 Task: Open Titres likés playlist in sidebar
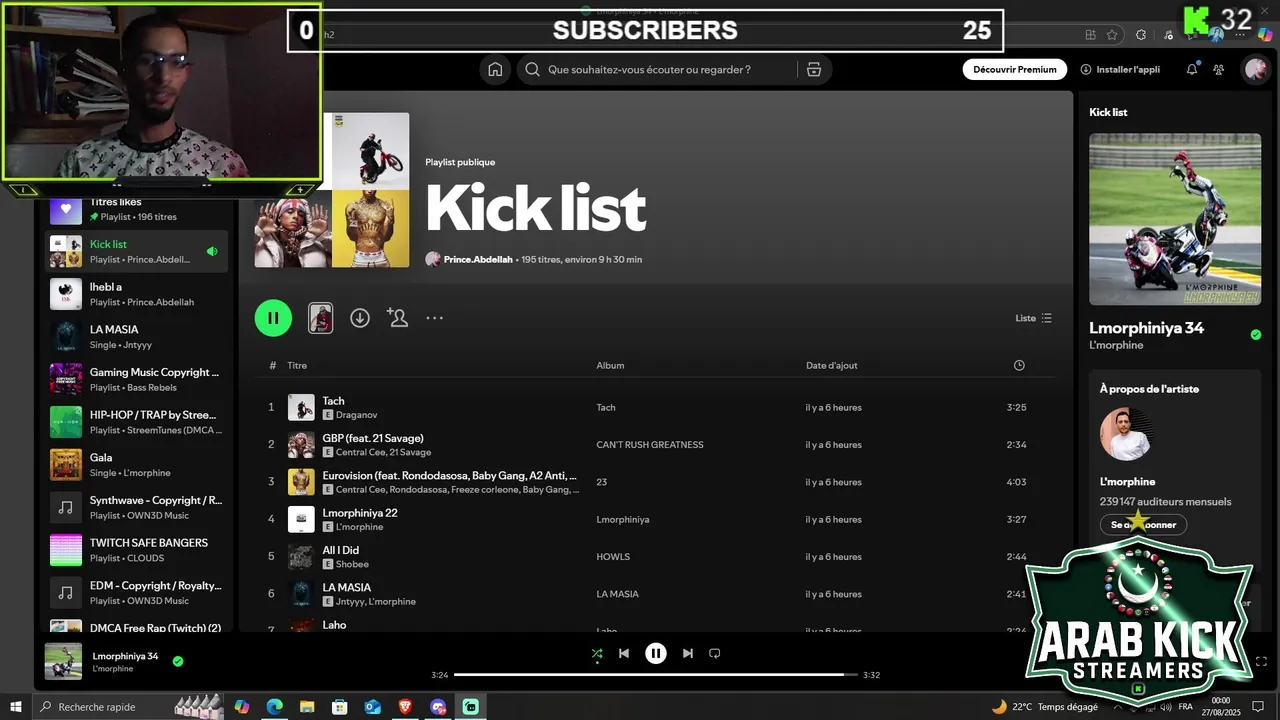coord(136,209)
